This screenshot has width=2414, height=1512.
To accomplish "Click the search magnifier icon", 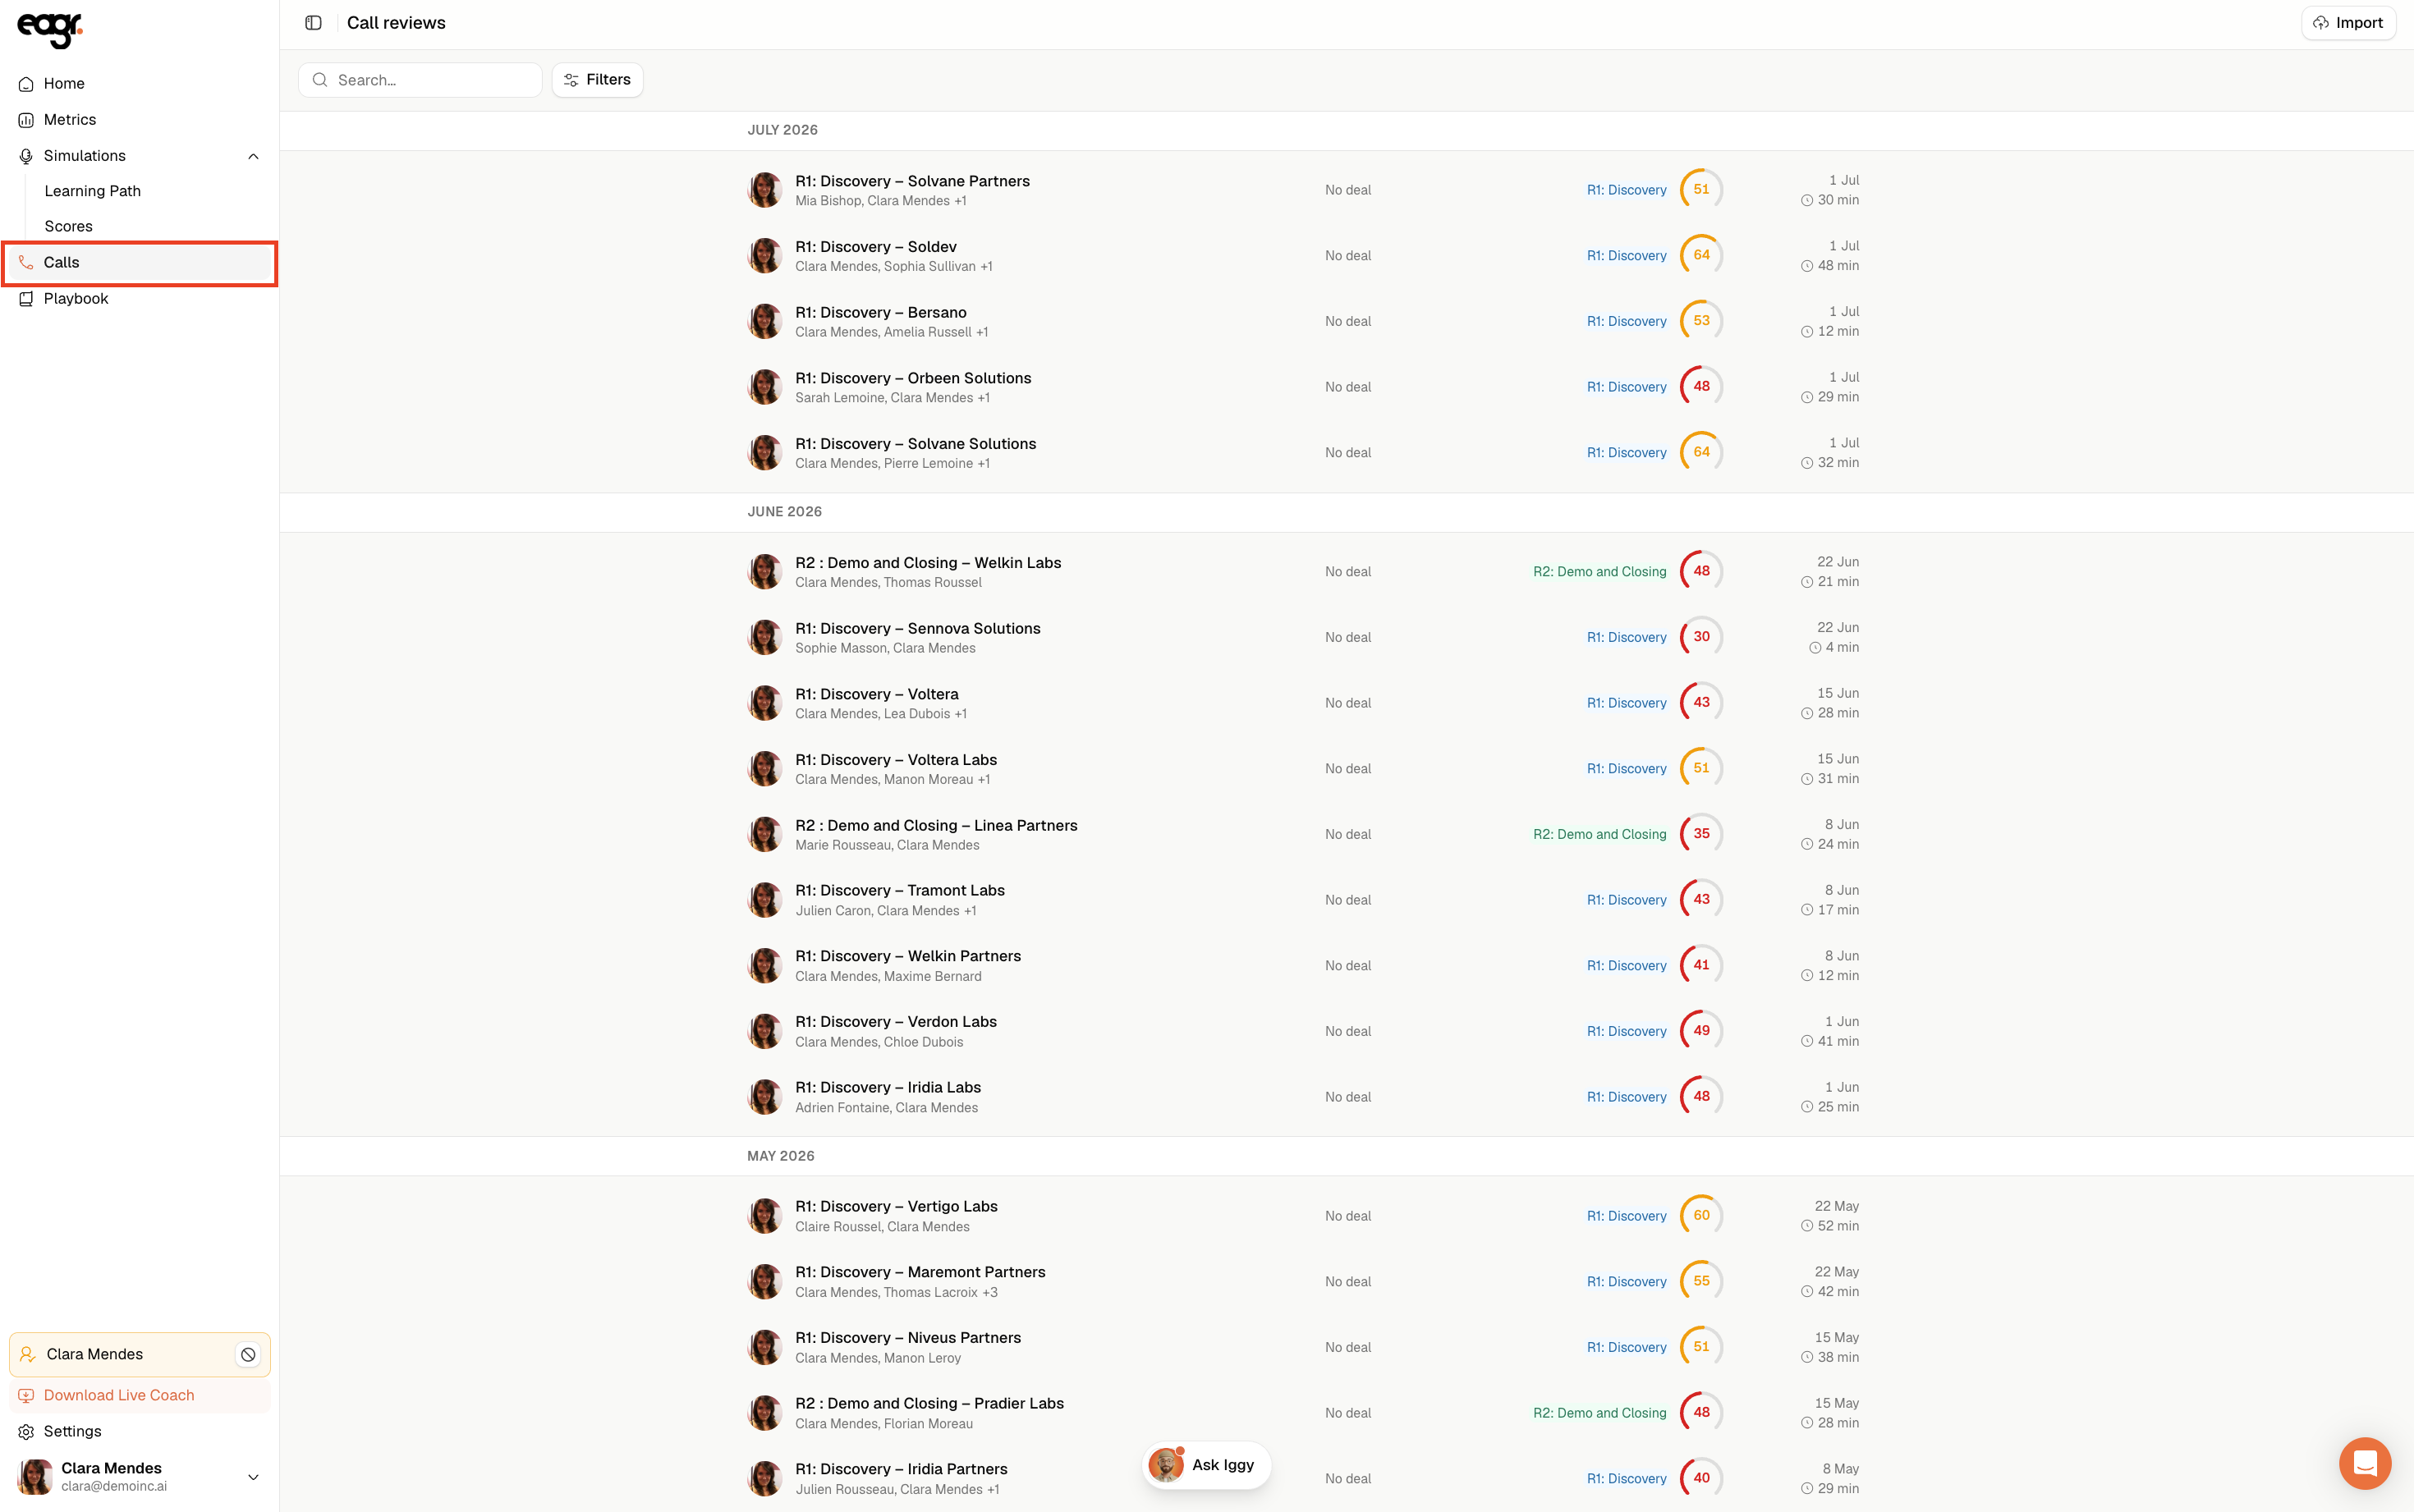I will tap(320, 80).
